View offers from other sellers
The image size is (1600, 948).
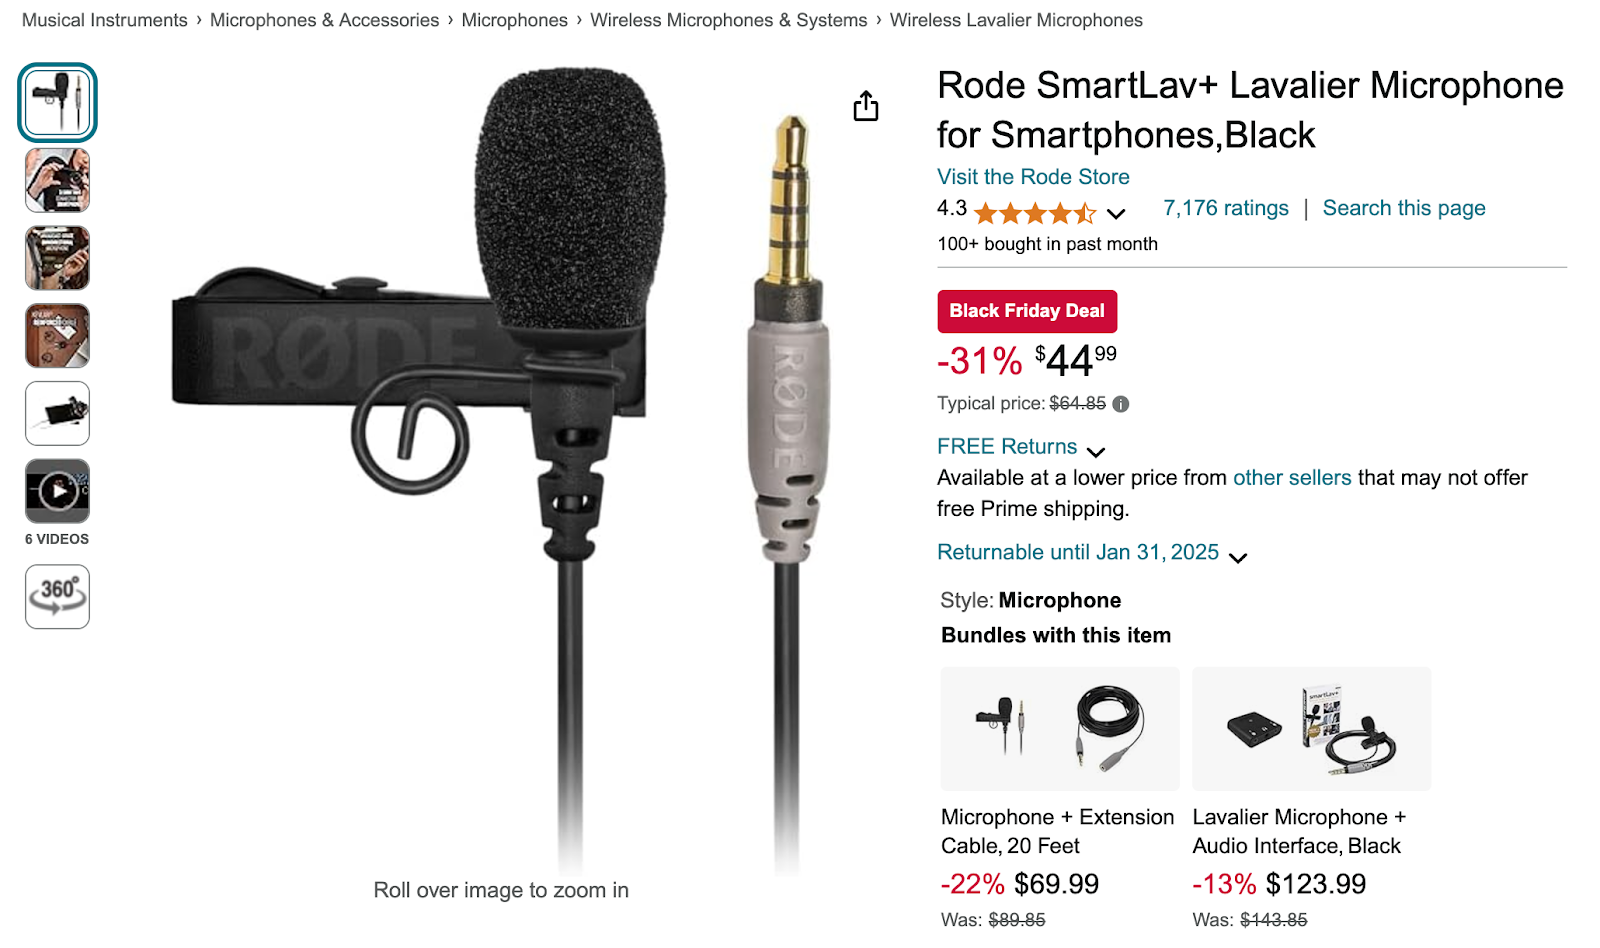tap(1291, 478)
